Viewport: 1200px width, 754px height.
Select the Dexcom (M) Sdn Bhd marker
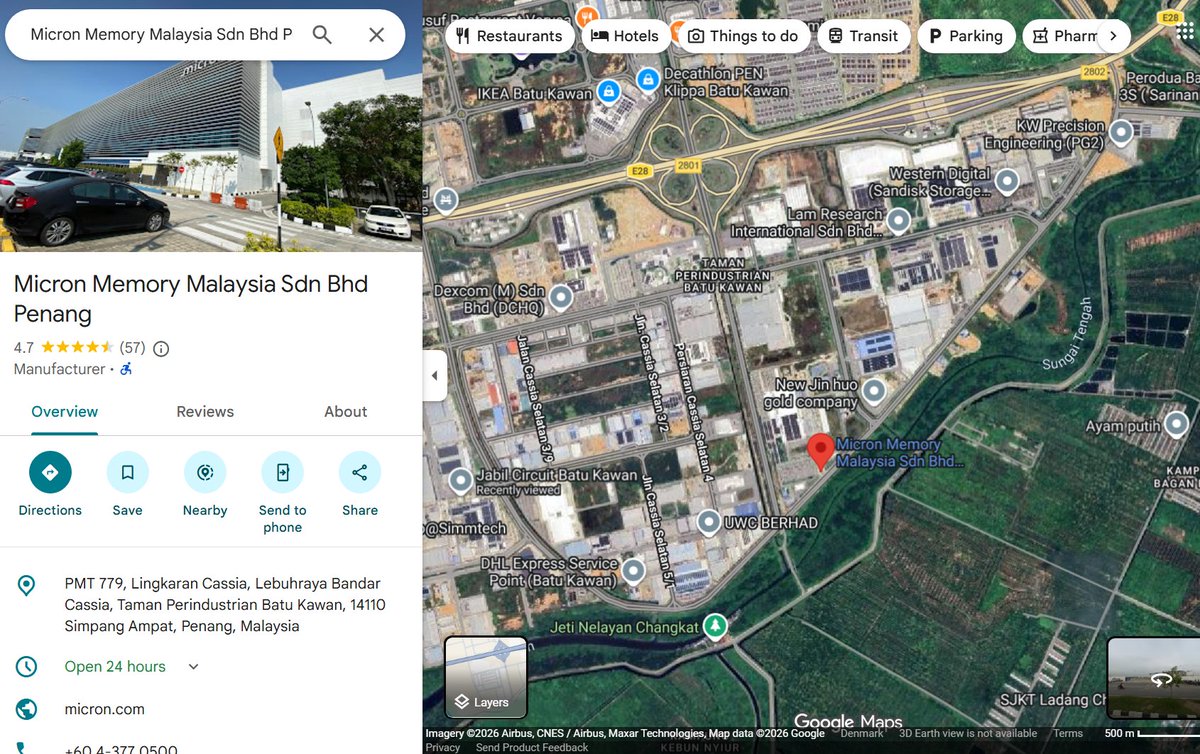[x=561, y=297]
